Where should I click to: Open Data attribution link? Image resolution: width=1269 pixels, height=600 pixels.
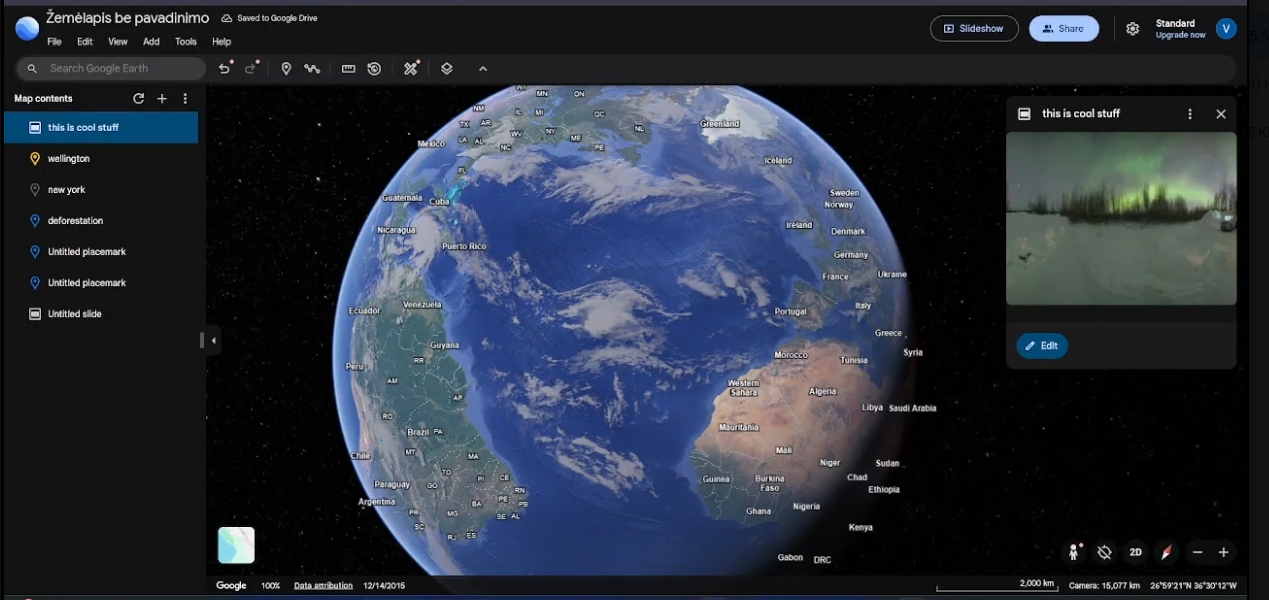pos(323,585)
